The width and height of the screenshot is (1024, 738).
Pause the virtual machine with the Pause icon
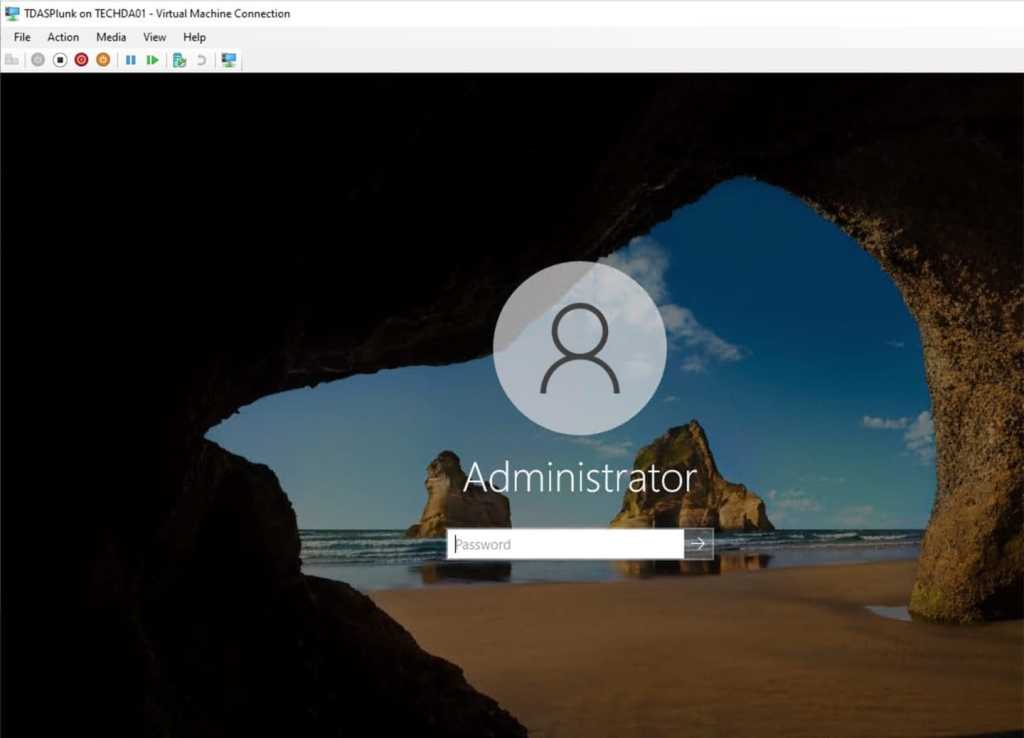click(131, 60)
